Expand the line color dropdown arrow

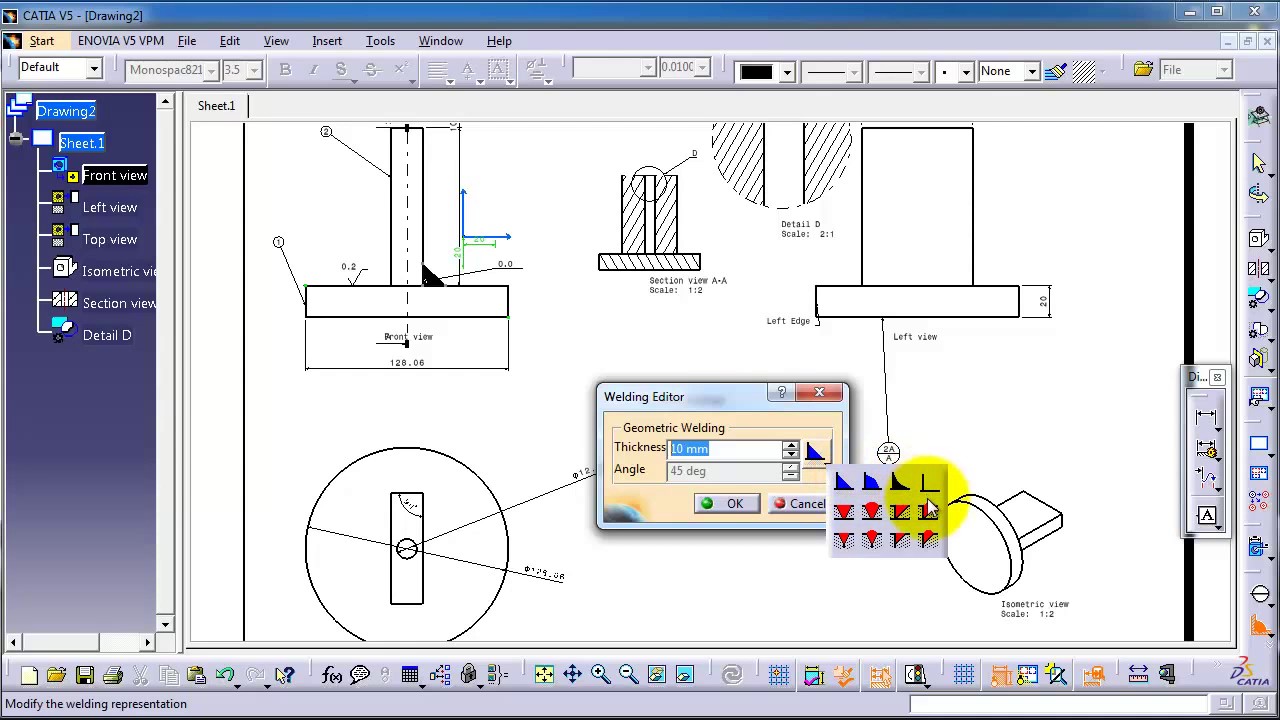tap(787, 72)
